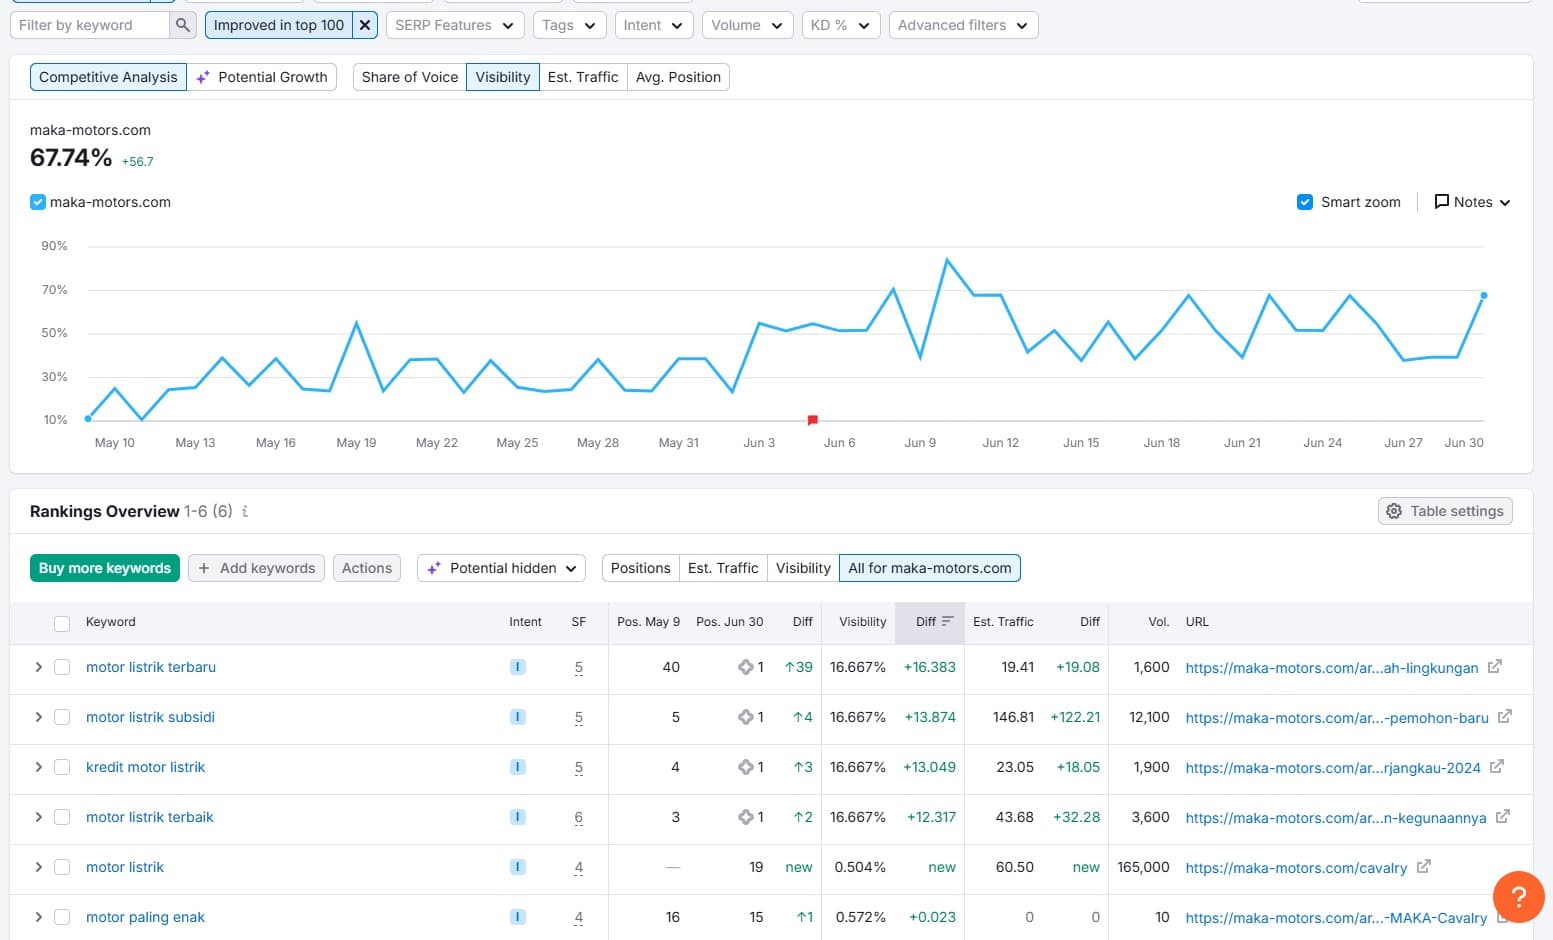Remove the 'Improved in top 100' filter
1553x940 pixels.
[365, 25]
